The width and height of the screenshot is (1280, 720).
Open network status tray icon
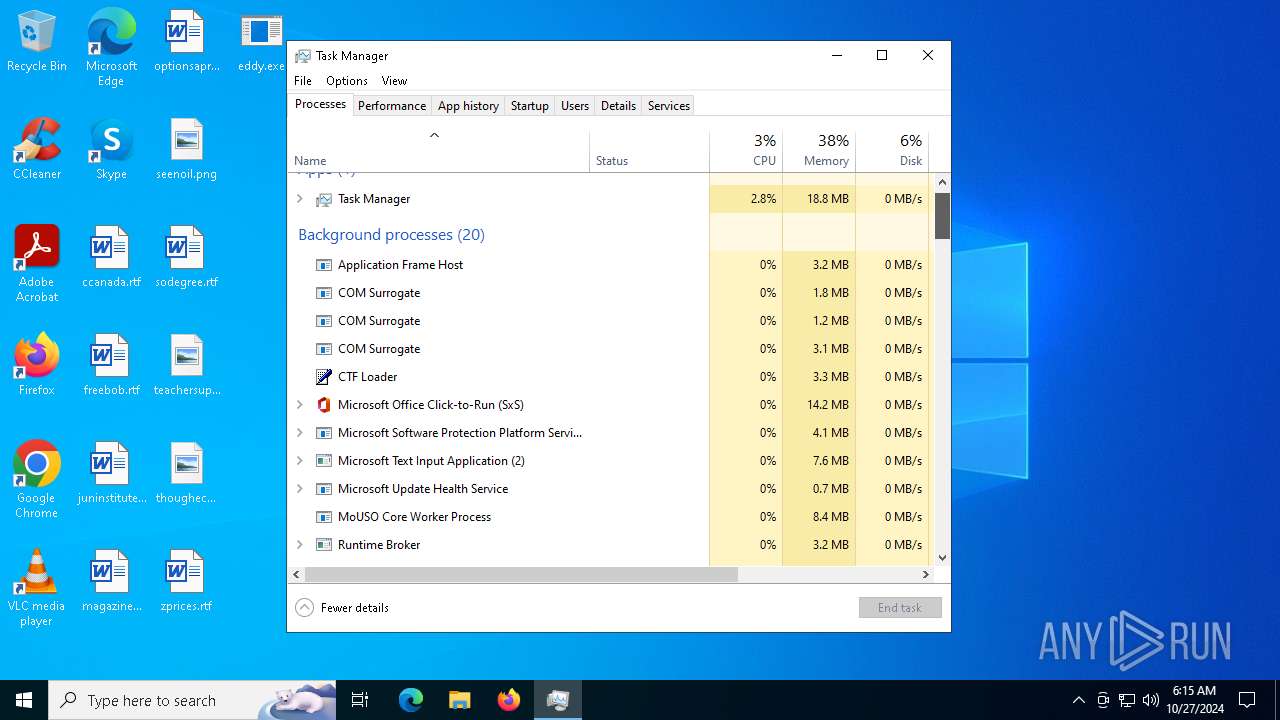click(1127, 700)
